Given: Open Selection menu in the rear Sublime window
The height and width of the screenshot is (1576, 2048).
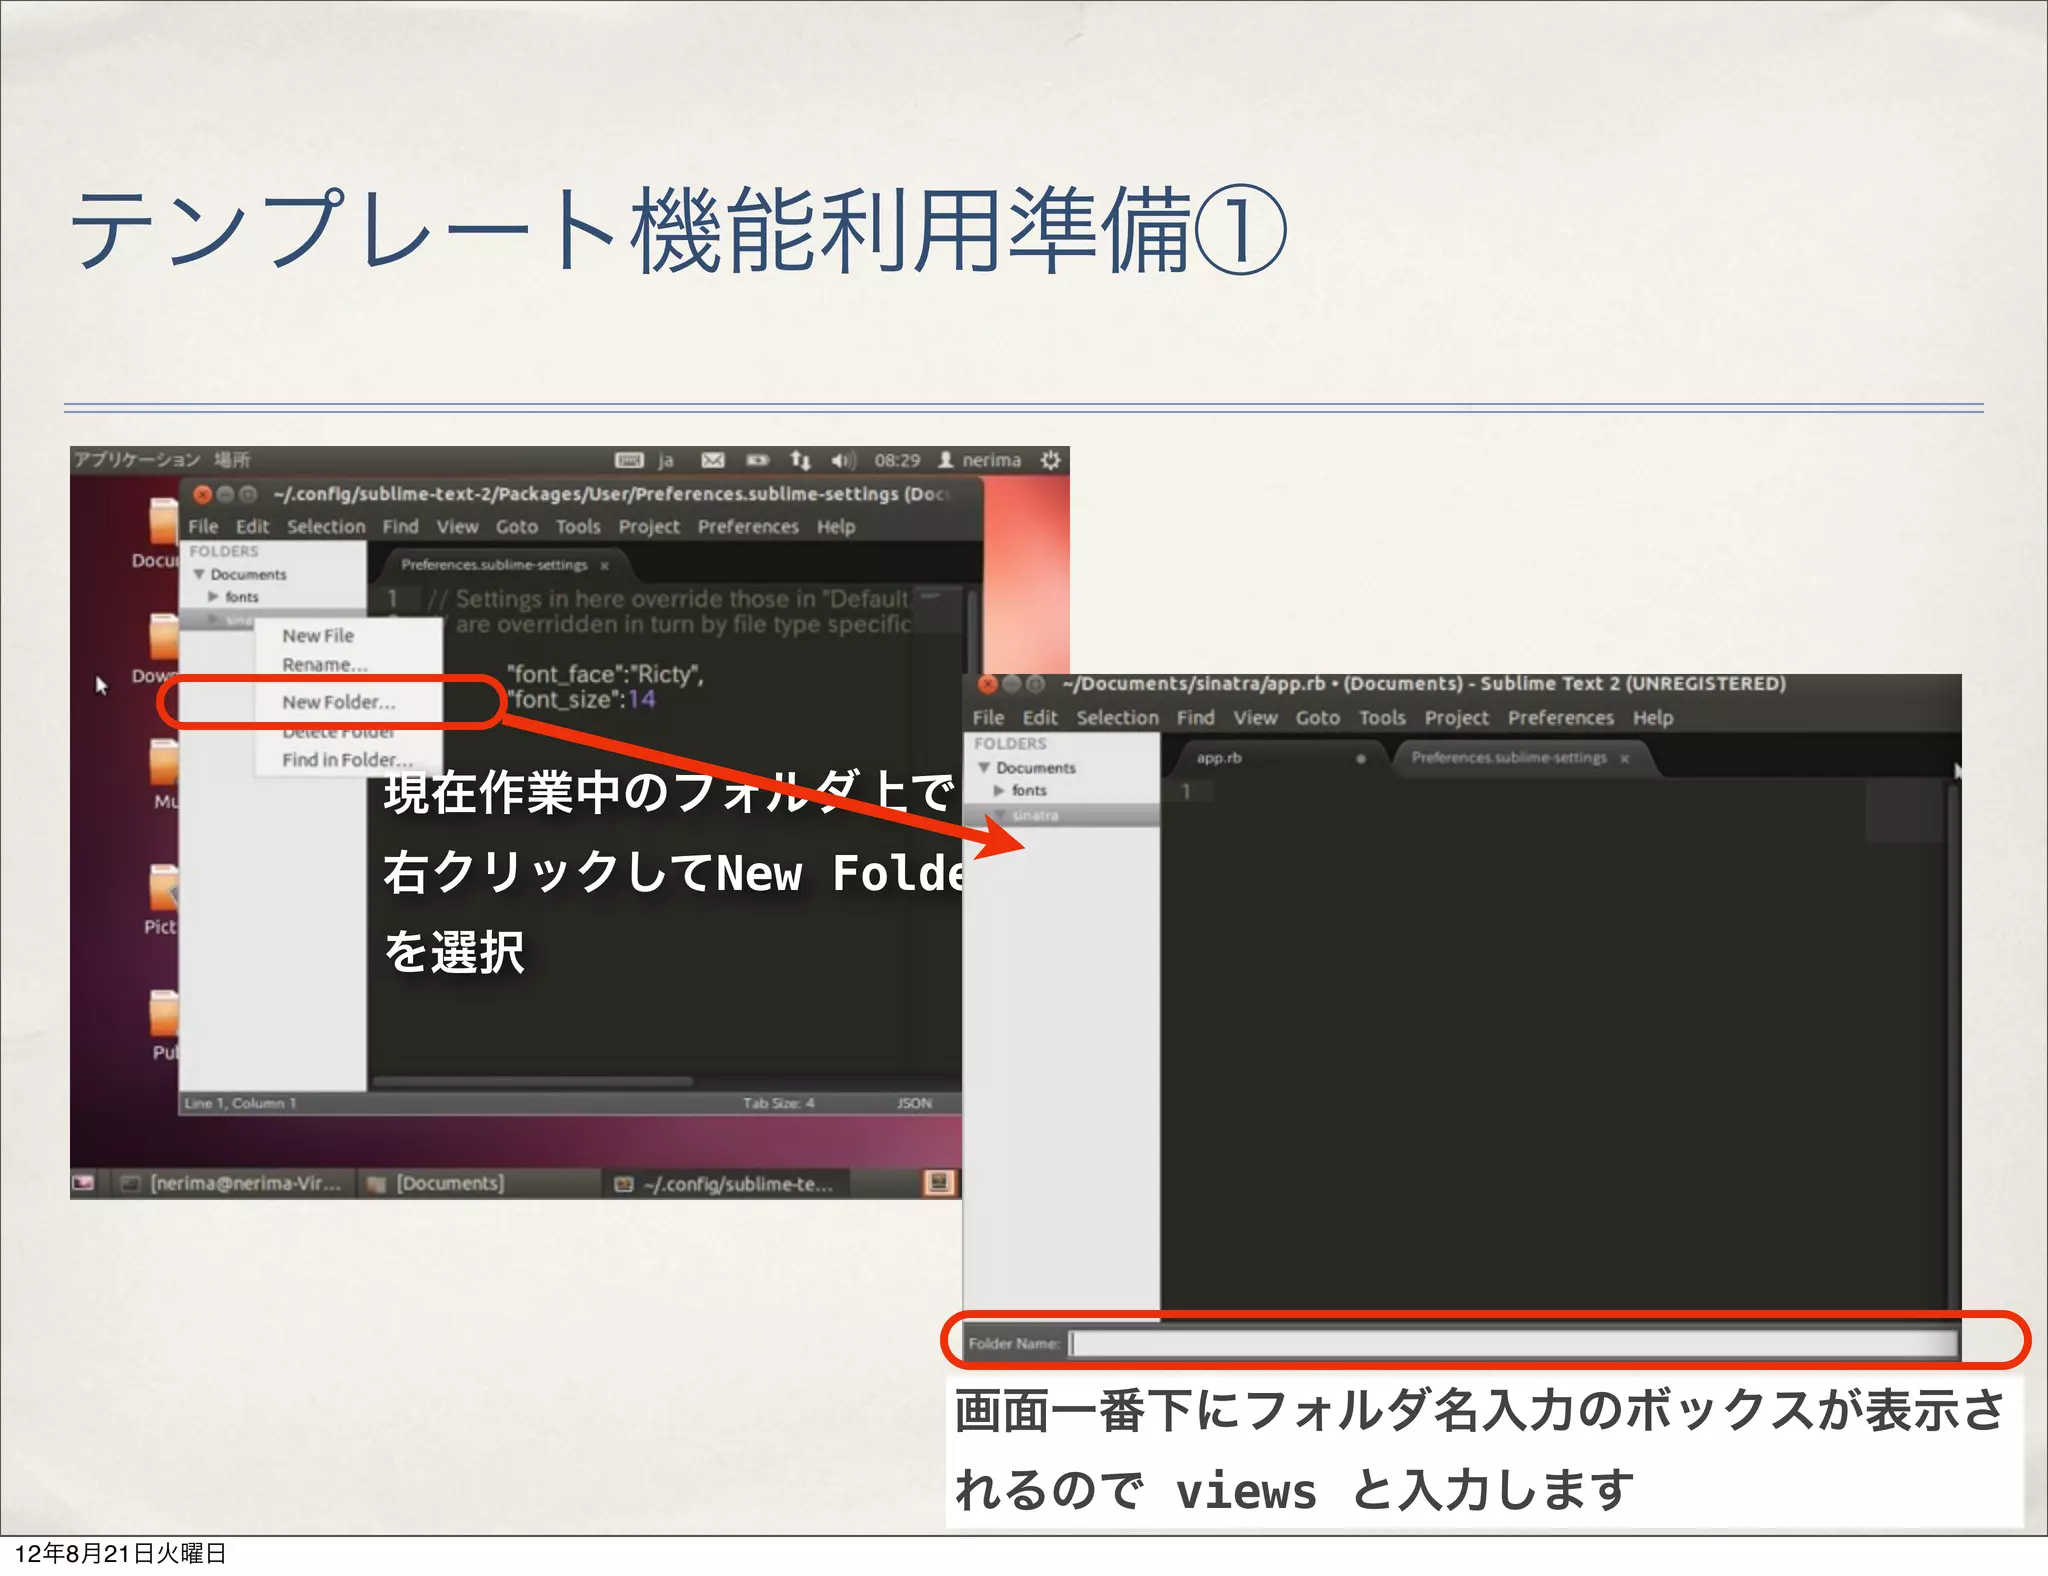Looking at the screenshot, I should (326, 526).
